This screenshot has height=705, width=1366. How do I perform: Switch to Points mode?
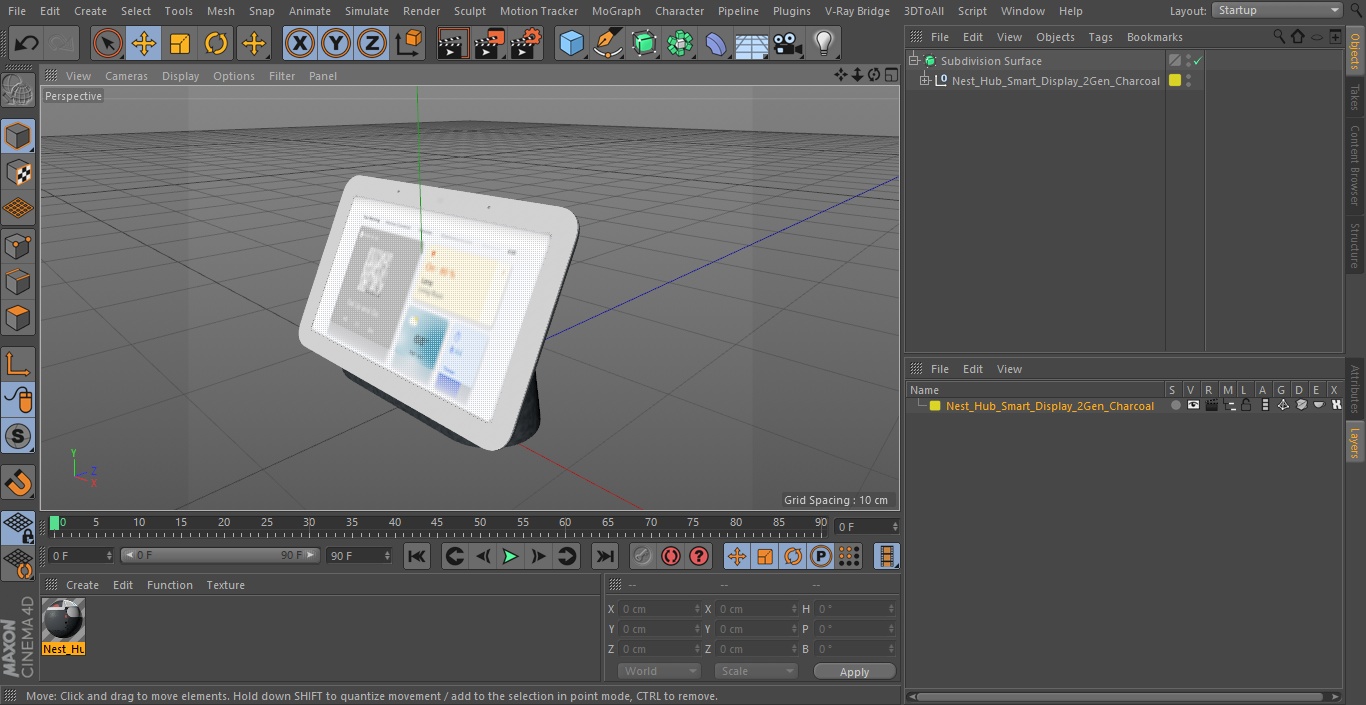(18, 246)
